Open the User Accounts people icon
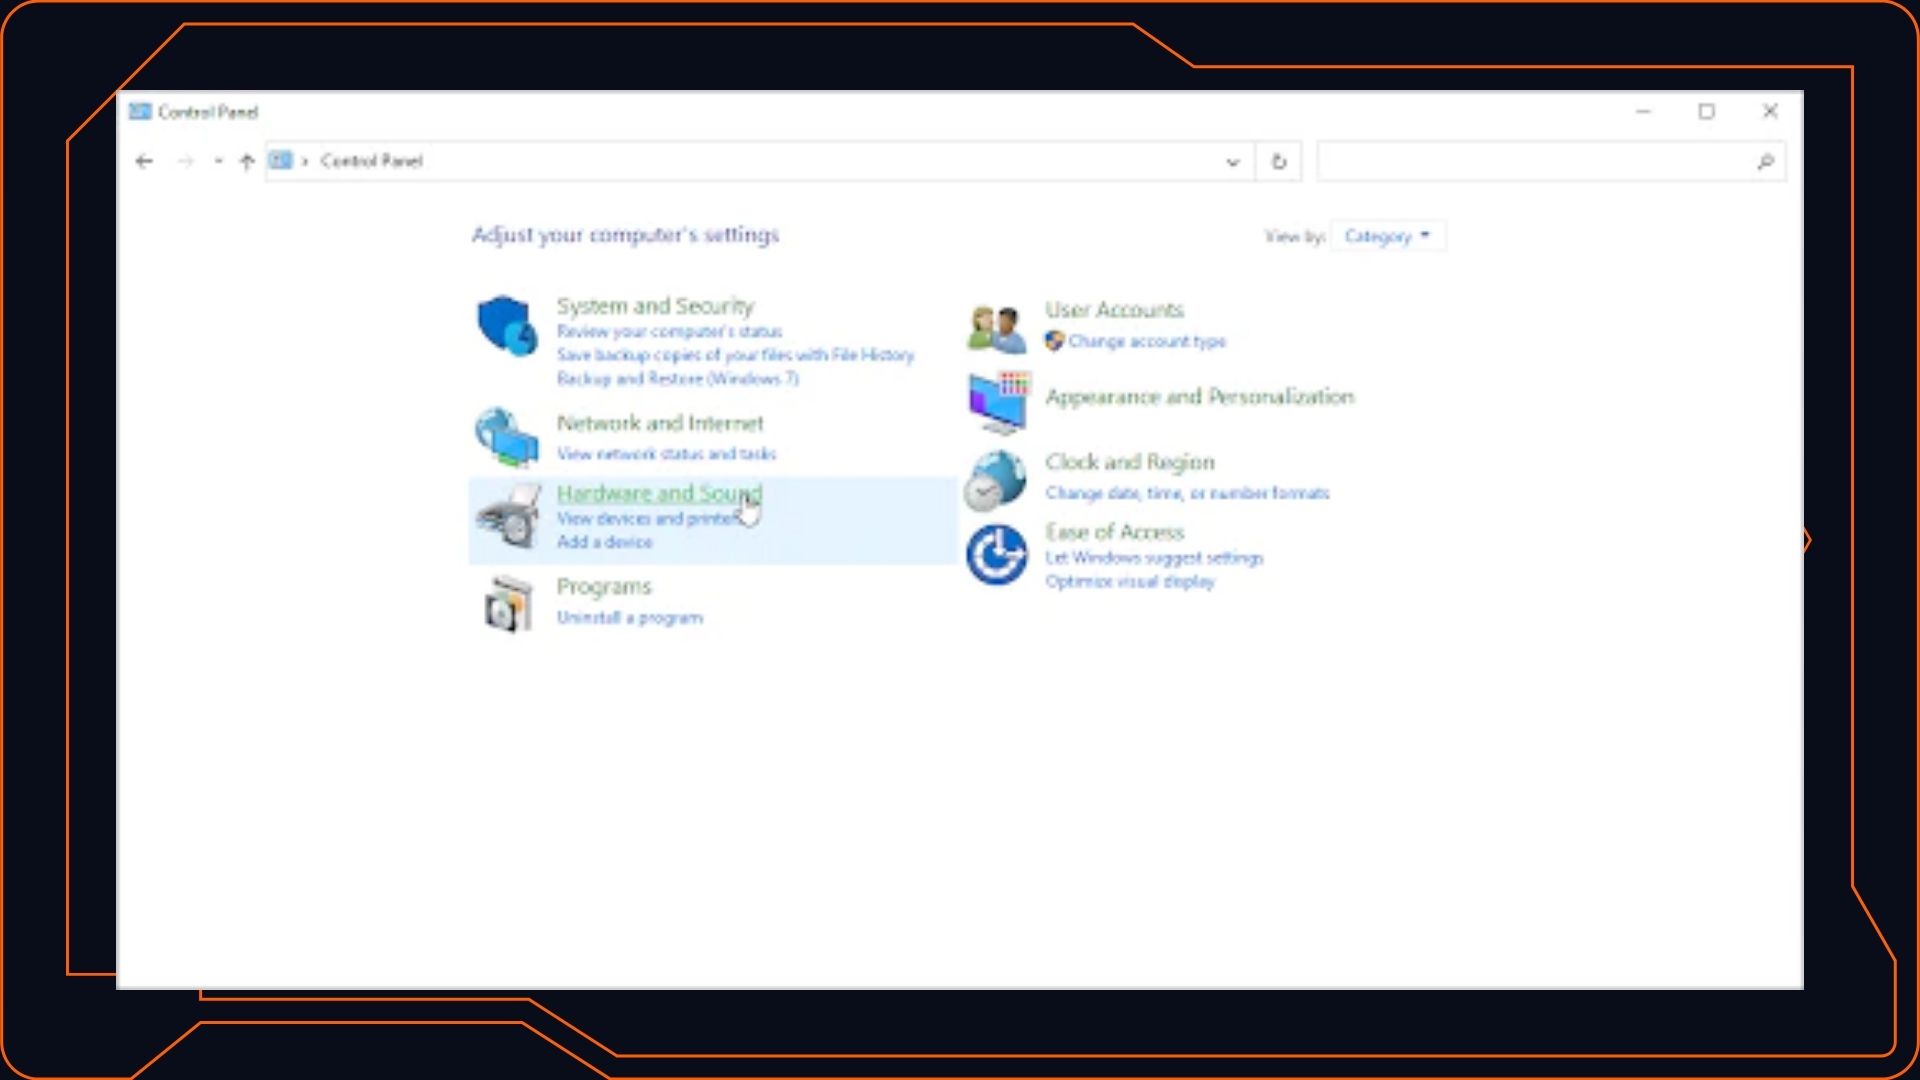The height and width of the screenshot is (1080, 1920). pyautogui.click(x=997, y=328)
